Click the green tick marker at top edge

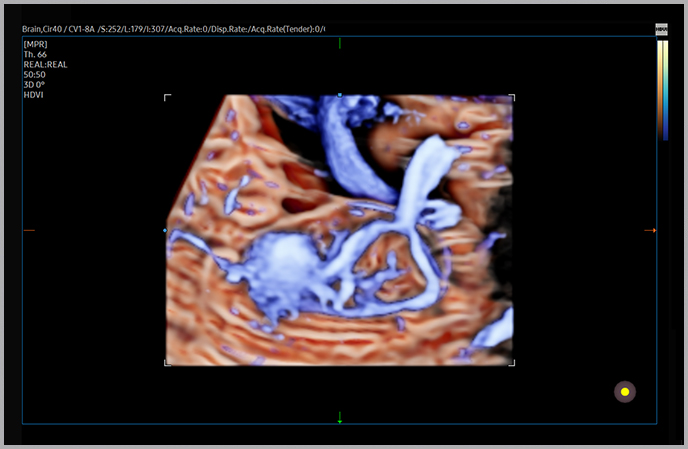coord(340,44)
